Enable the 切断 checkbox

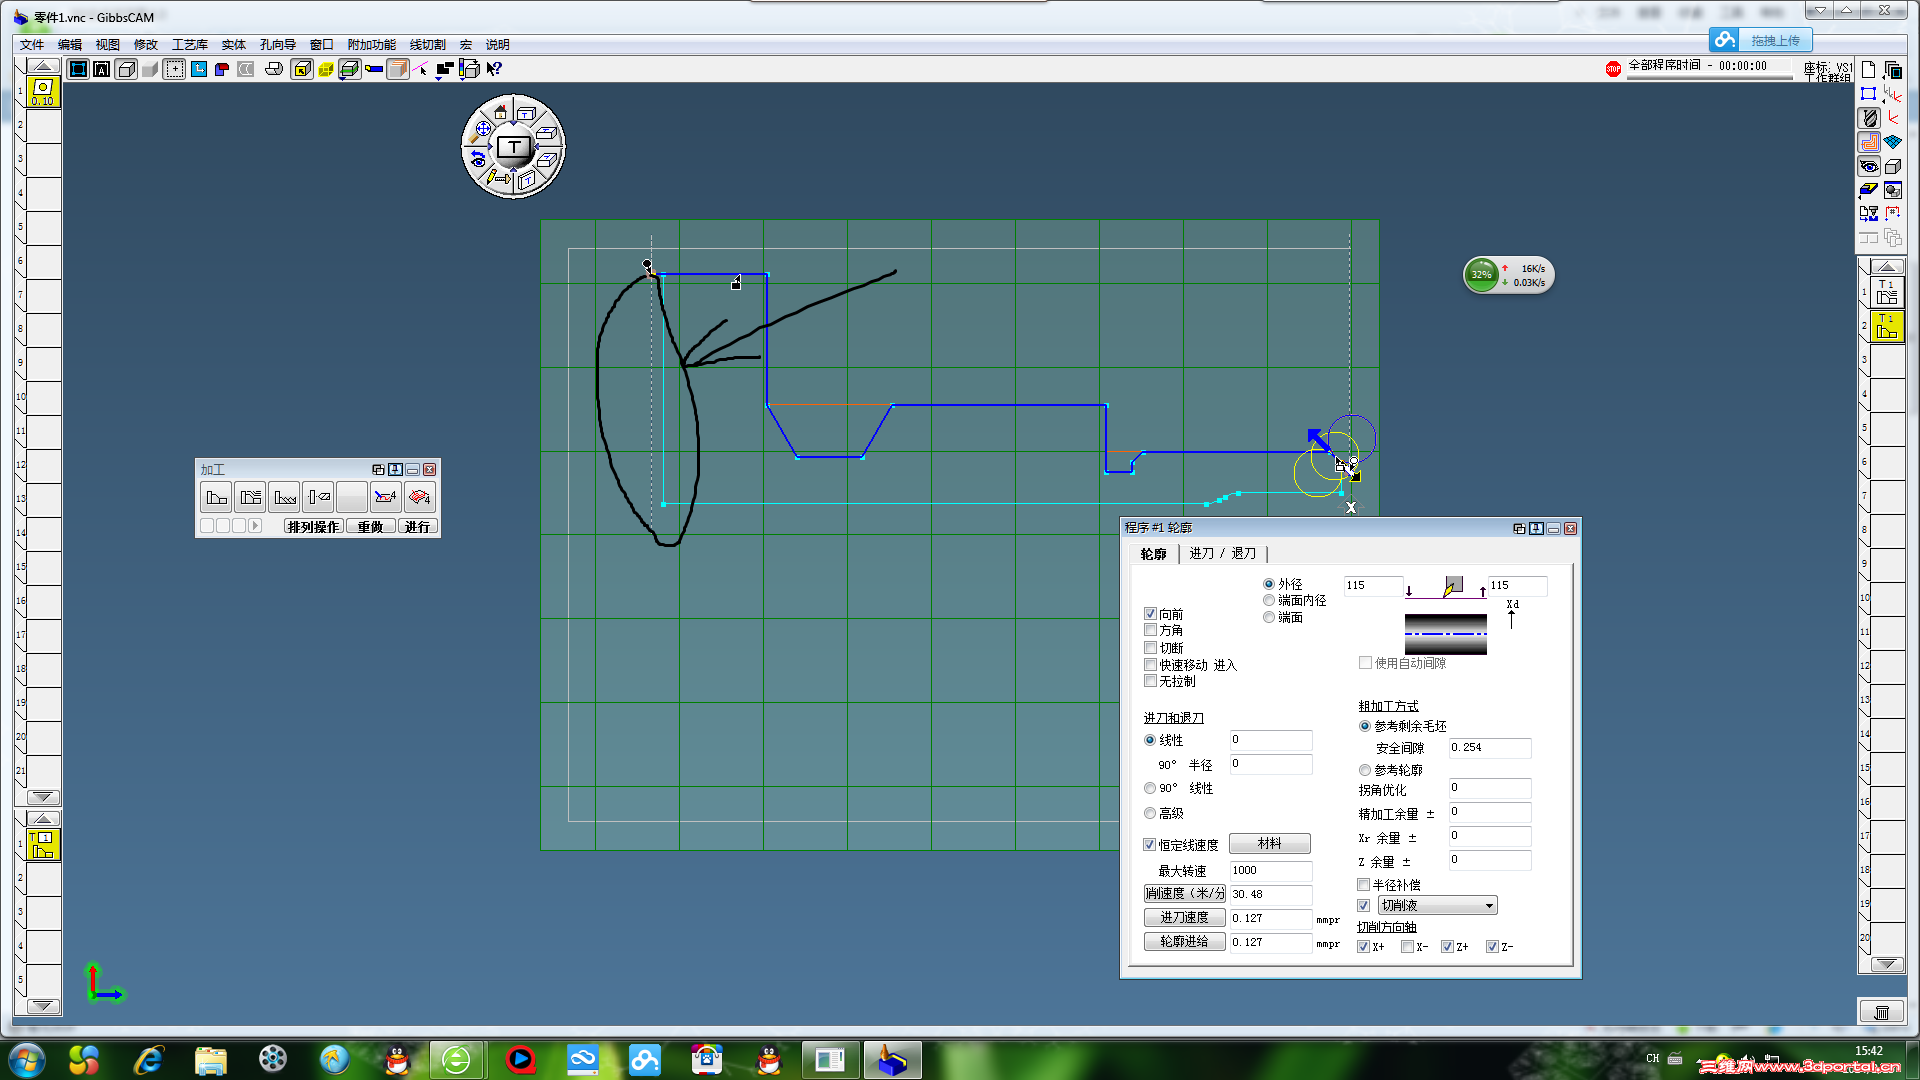(1150, 648)
